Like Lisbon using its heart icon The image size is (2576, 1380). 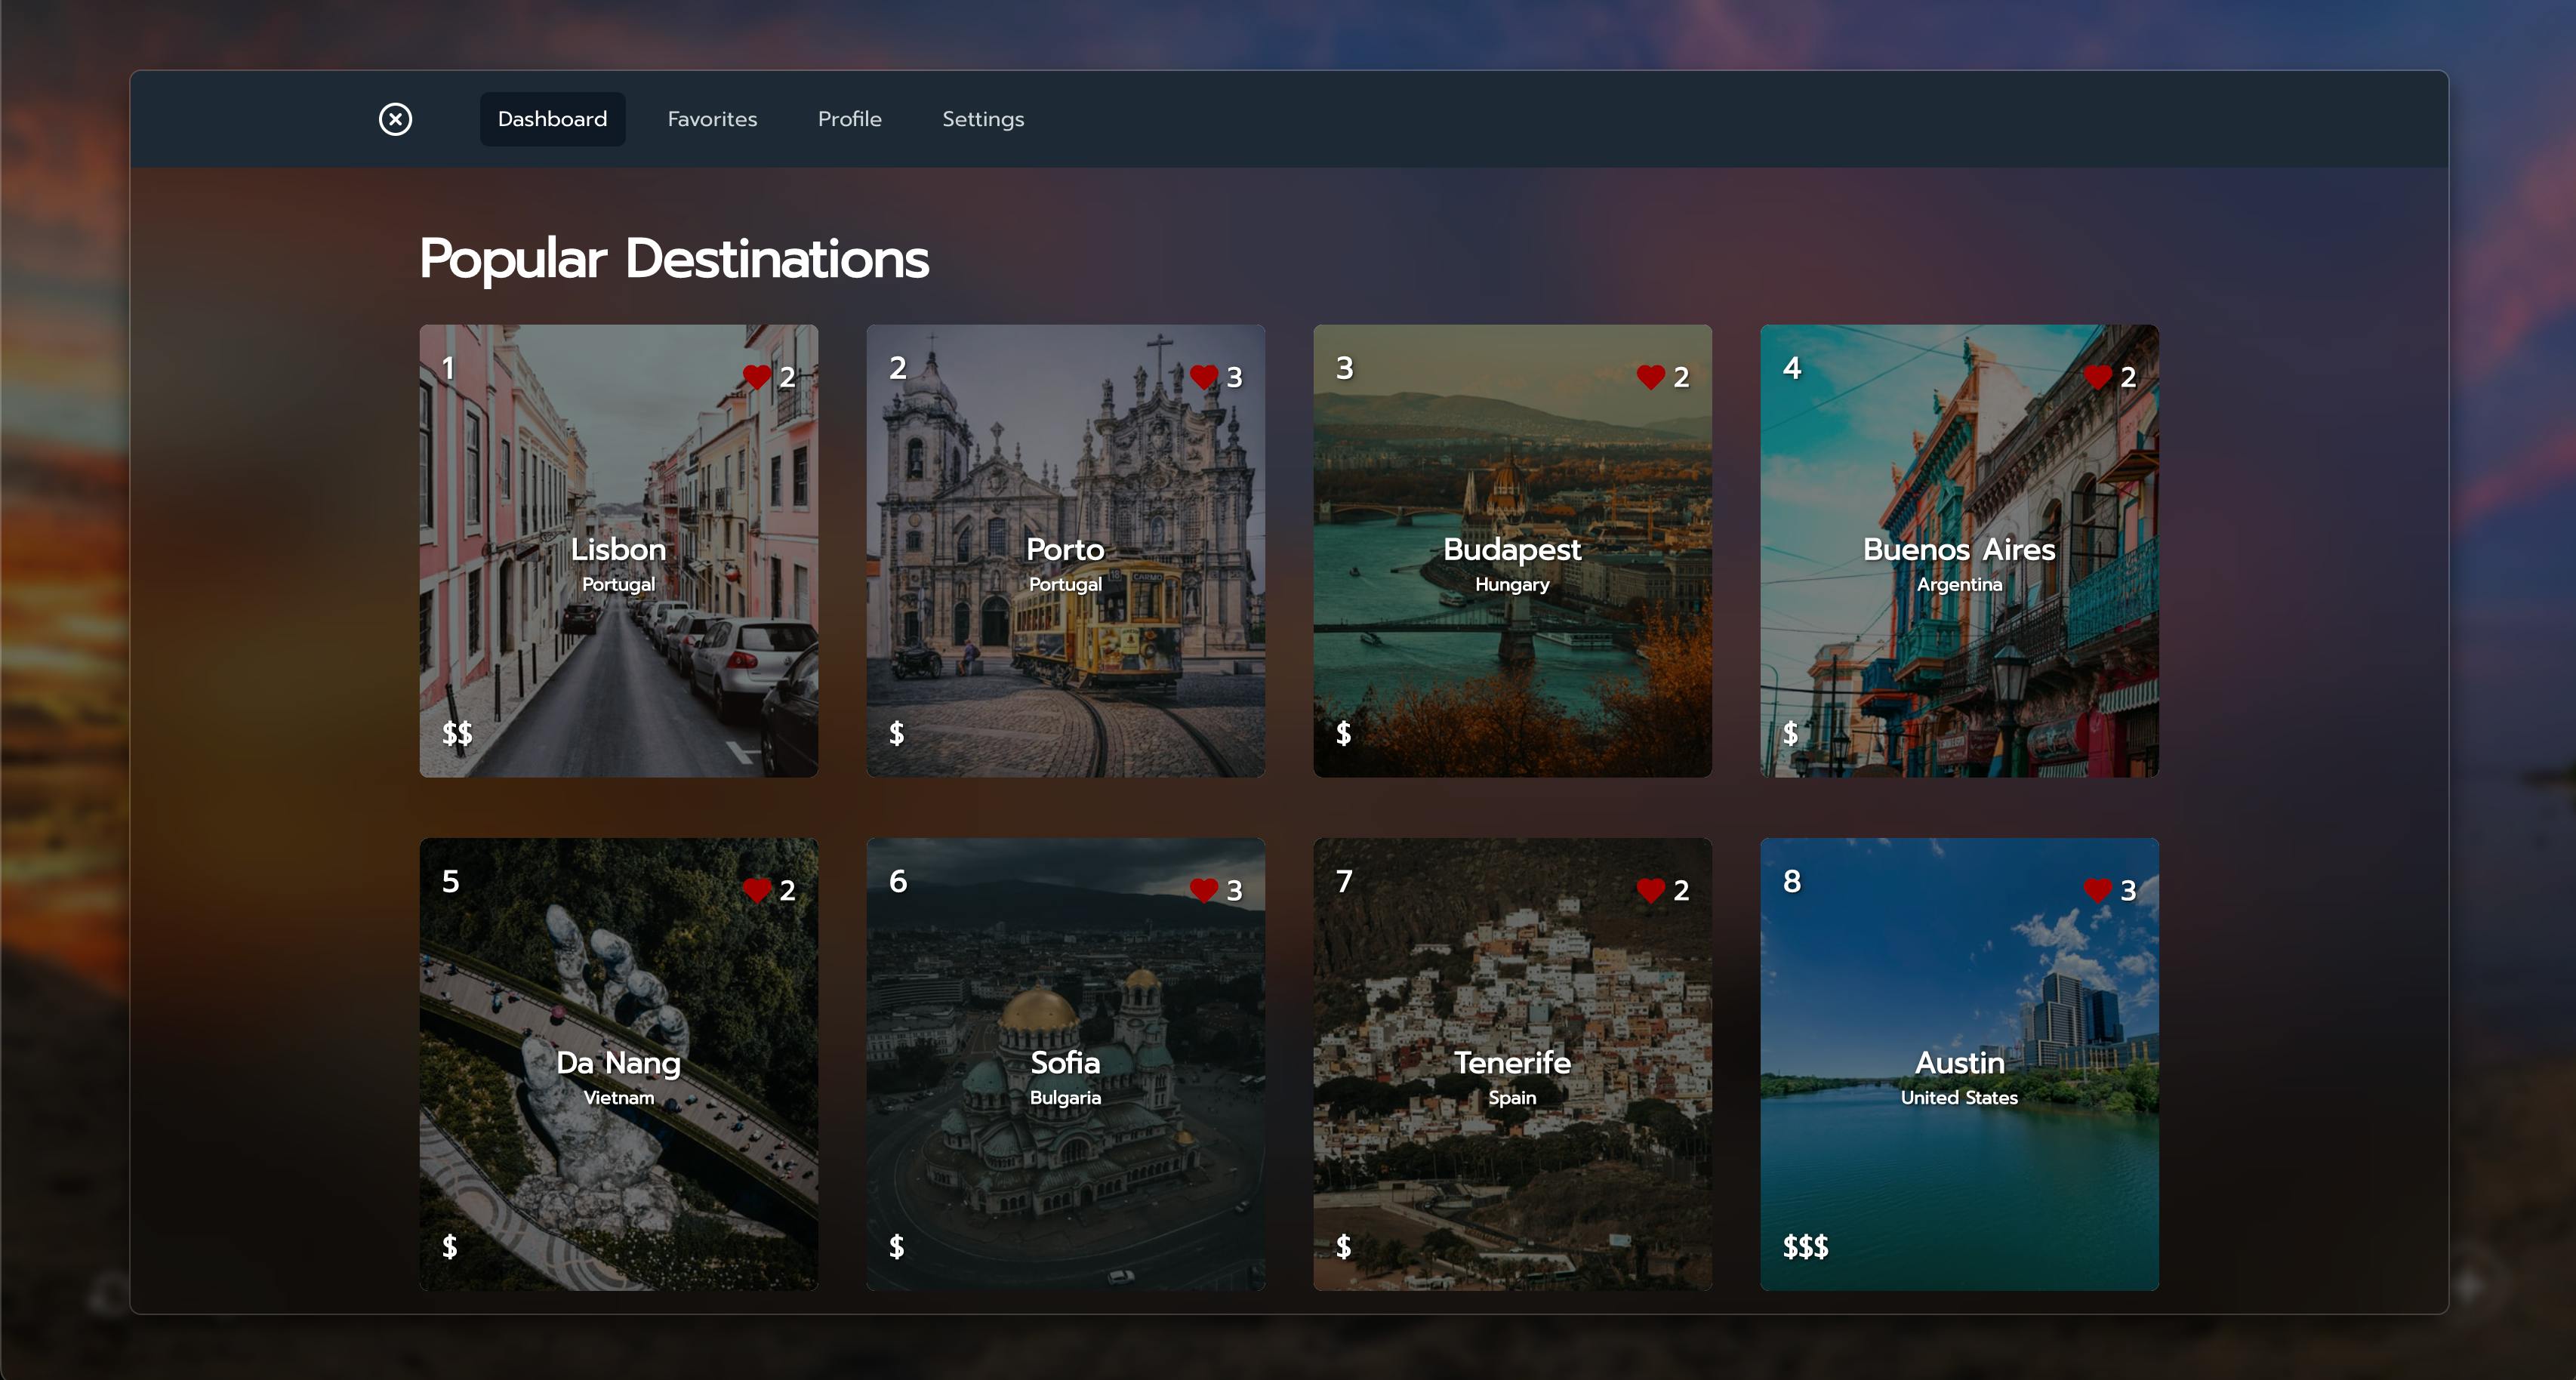[x=757, y=377]
